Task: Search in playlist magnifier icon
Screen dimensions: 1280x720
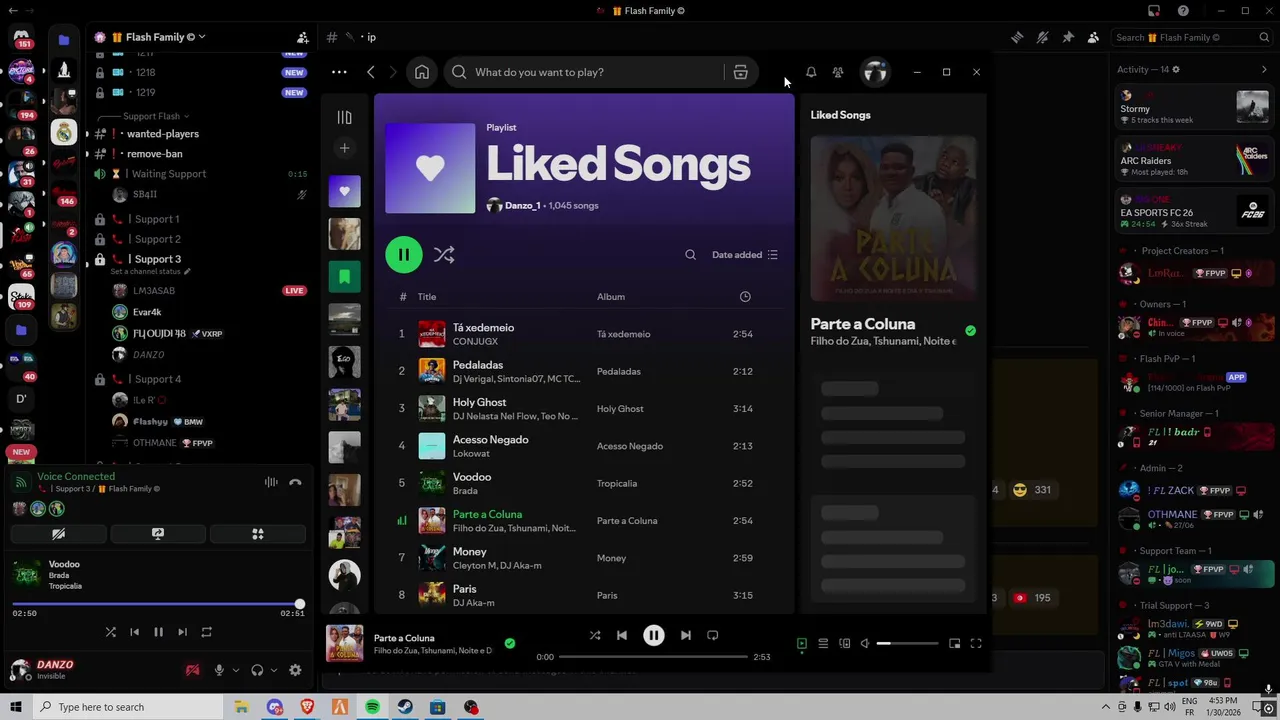Action: 690,255
